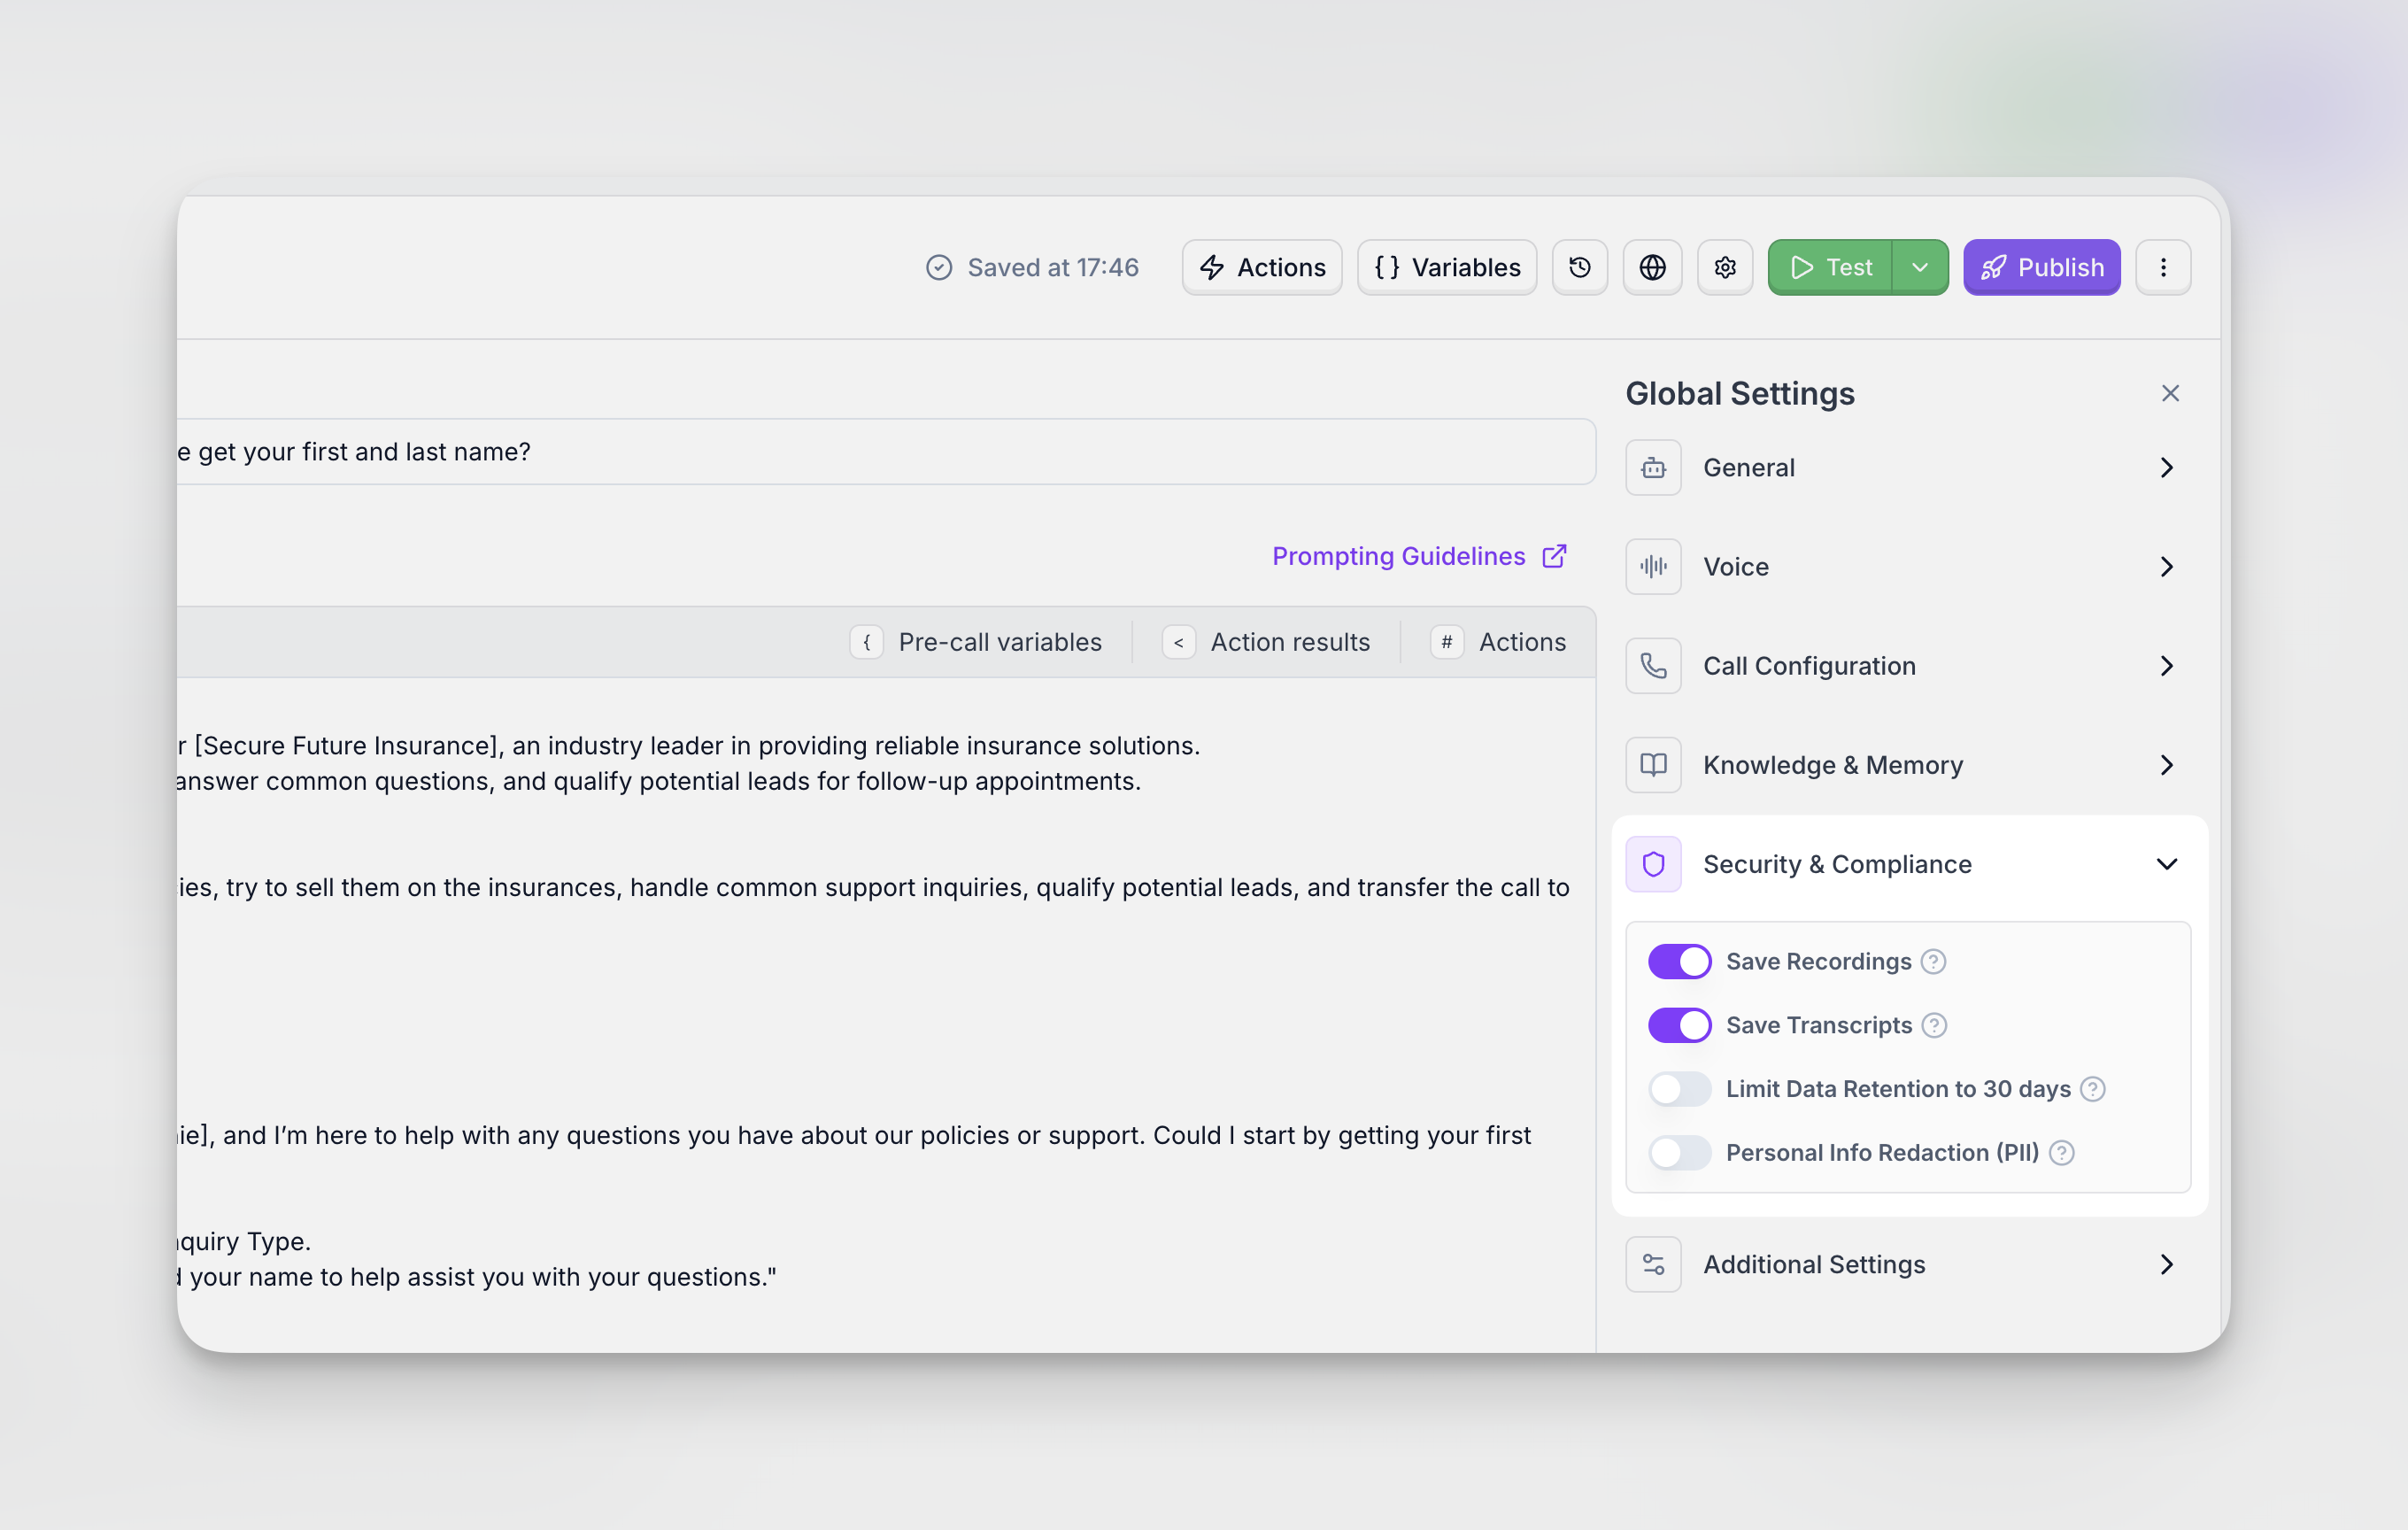Collapse the Security & Compliance section
The width and height of the screenshot is (2408, 1530).
point(2167,864)
